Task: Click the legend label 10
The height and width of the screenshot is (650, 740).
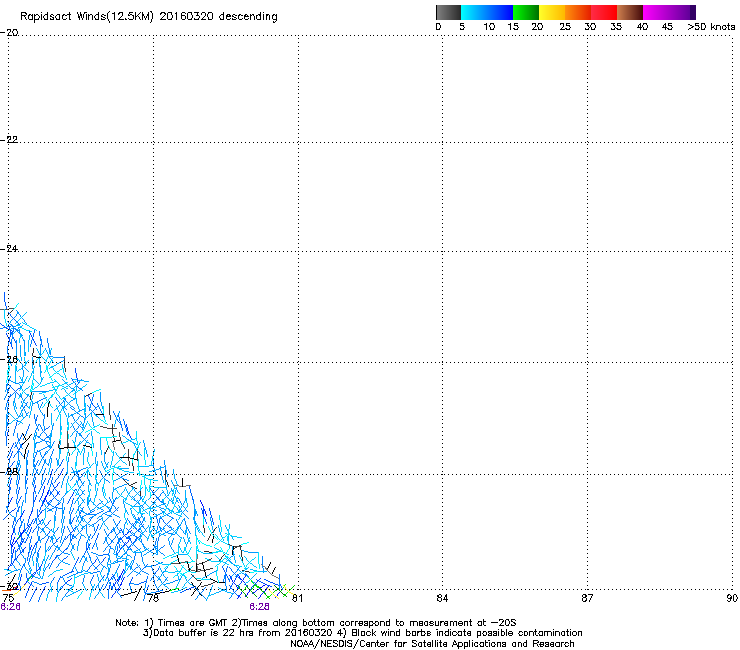Action: click(x=489, y=27)
